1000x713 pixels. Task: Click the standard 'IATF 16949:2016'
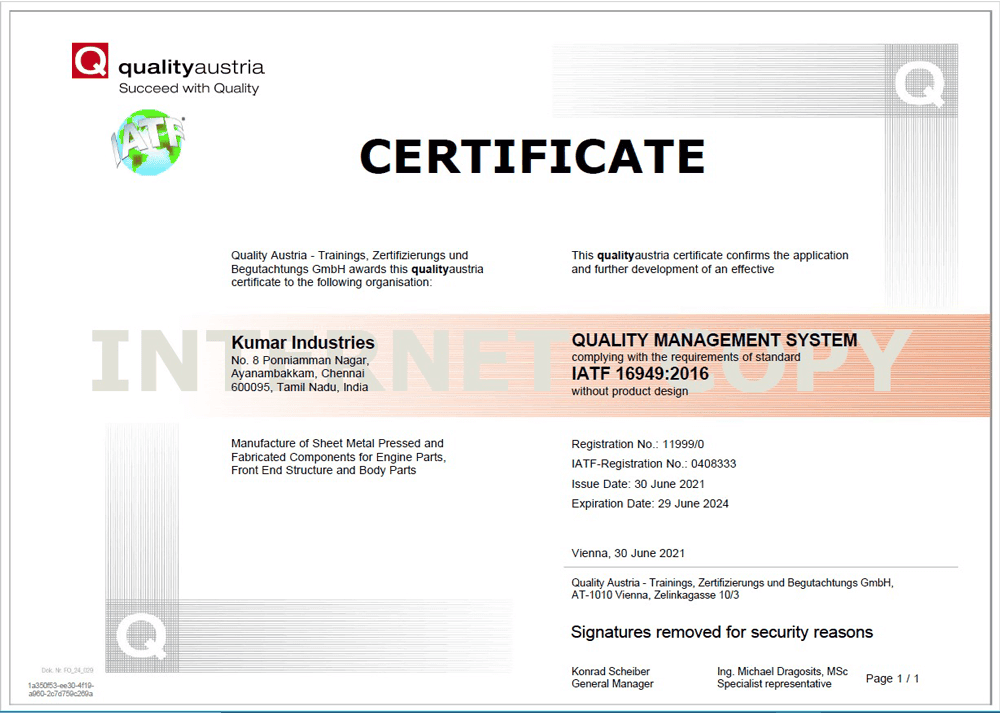(x=640, y=374)
